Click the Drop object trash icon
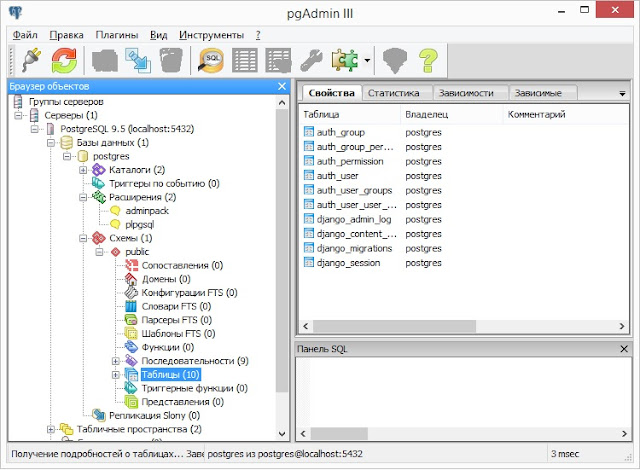This screenshot has height=470, width=640. click(171, 60)
